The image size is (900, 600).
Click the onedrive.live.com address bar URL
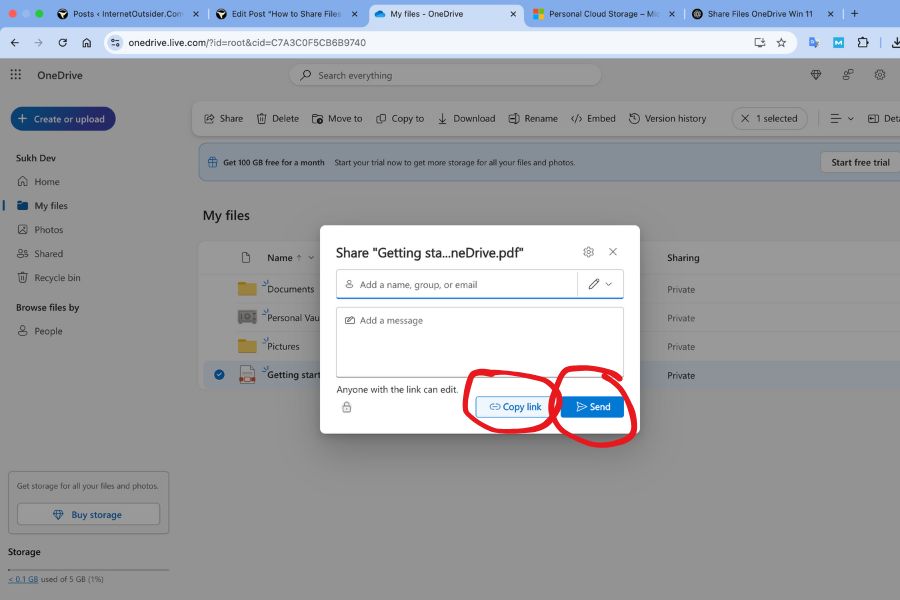[x=247, y=42]
